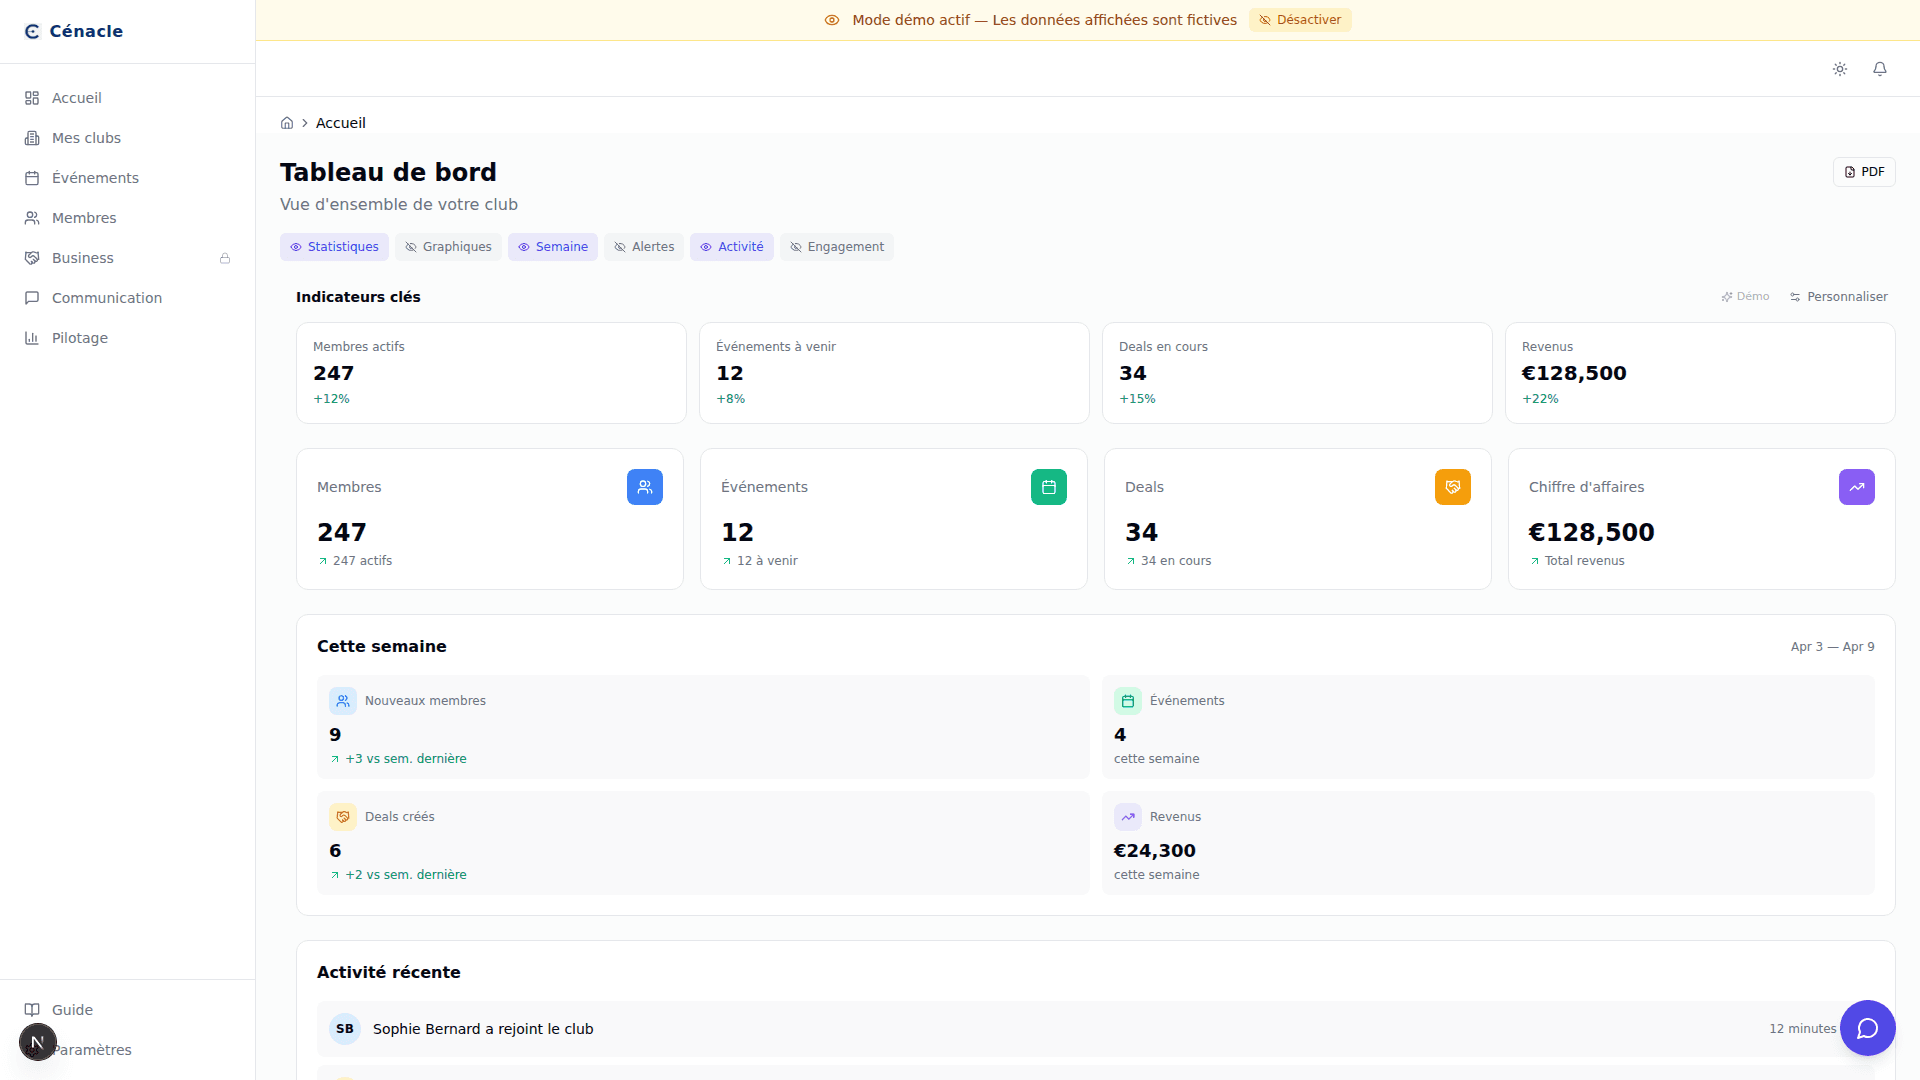Click the green calendar icon on Événements card
The height and width of the screenshot is (1080, 1920).
pyautogui.click(x=1049, y=487)
